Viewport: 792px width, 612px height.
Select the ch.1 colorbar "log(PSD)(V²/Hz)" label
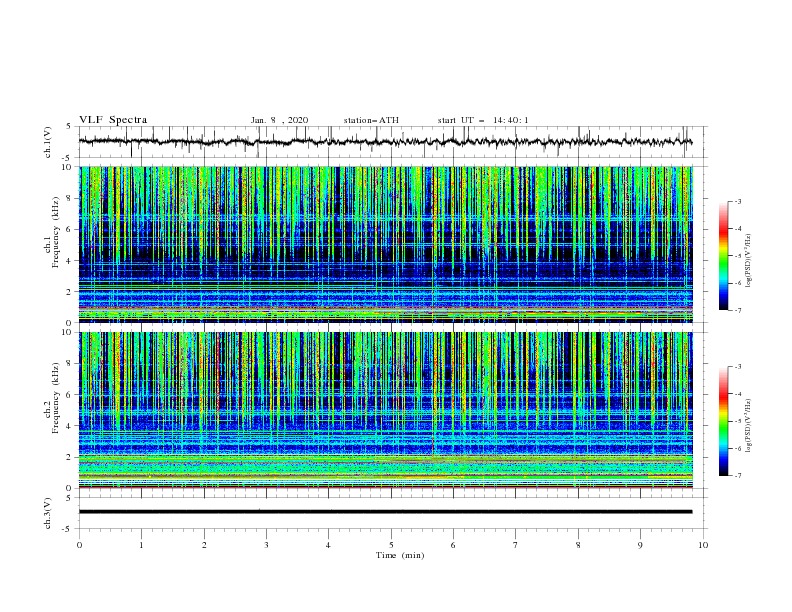749,261
